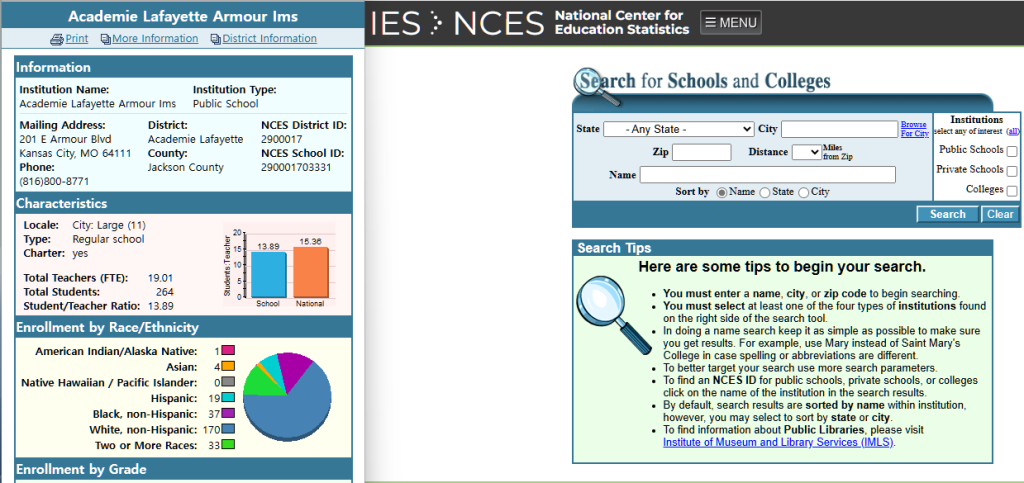The image size is (1024, 483).
Task: Click the NCES School ID 290001703331
Action: [x=296, y=167]
